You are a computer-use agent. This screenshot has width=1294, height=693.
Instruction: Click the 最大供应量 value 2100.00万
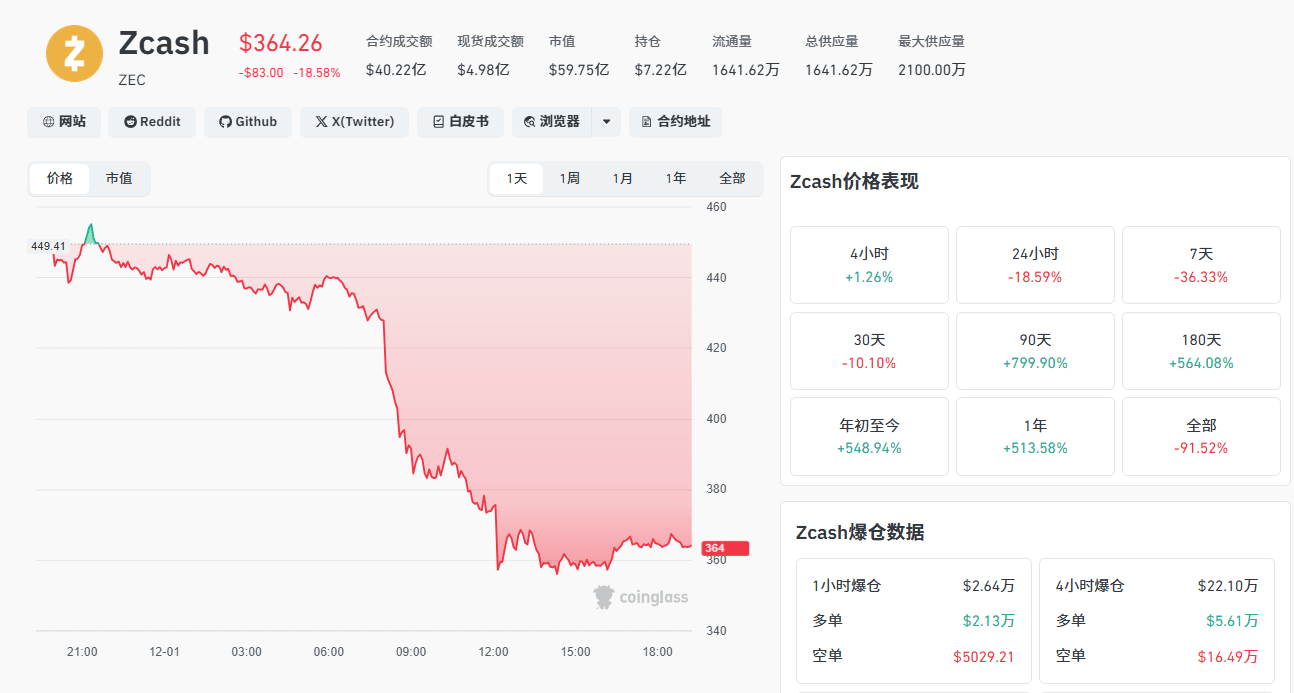[x=932, y=70]
